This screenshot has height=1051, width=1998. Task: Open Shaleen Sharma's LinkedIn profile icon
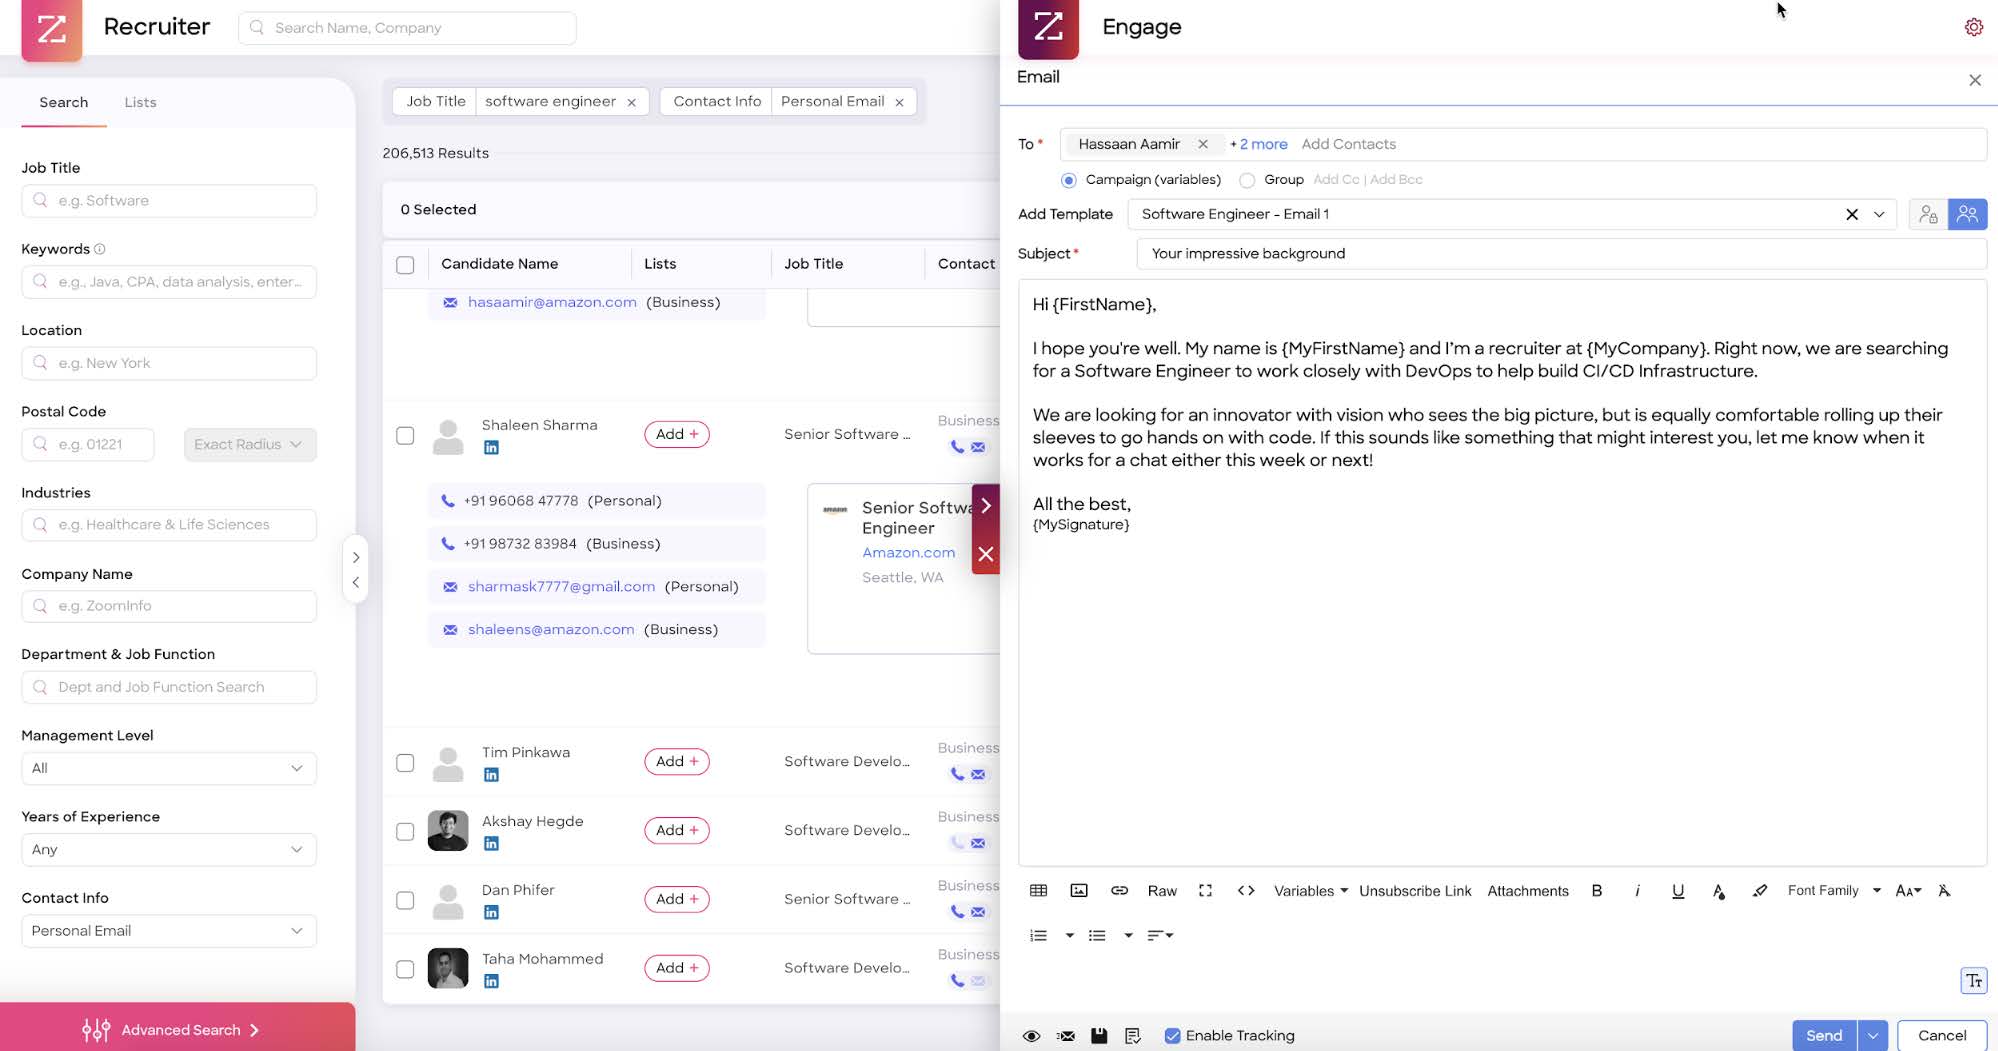coord(491,448)
